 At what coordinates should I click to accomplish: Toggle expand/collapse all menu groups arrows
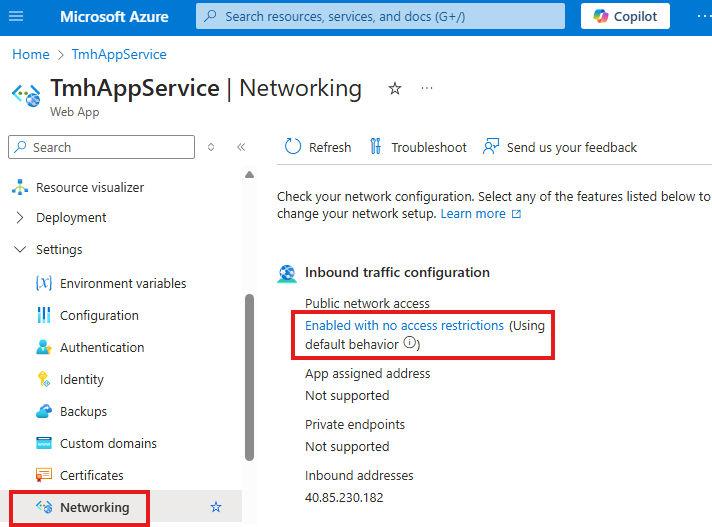211,147
